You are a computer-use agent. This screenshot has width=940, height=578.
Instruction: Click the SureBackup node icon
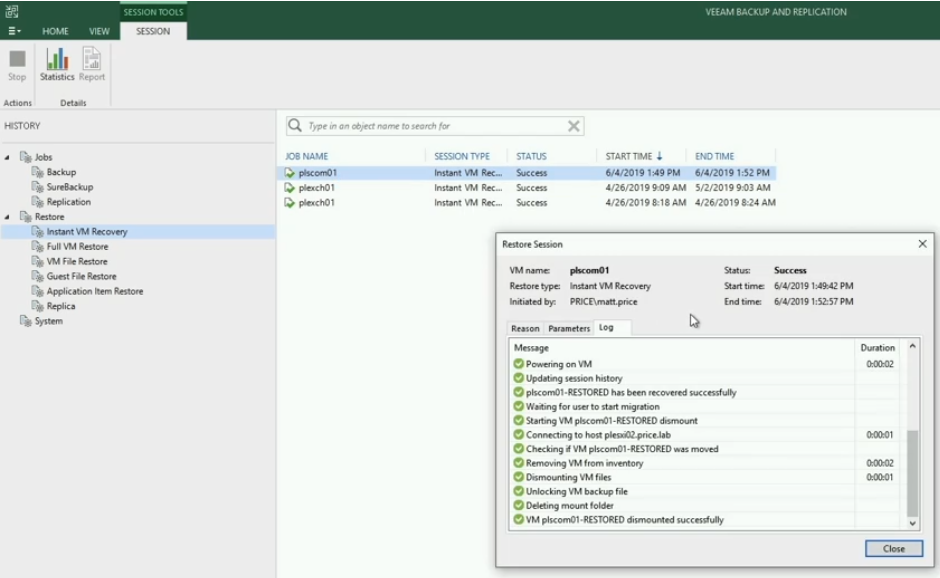(38, 187)
